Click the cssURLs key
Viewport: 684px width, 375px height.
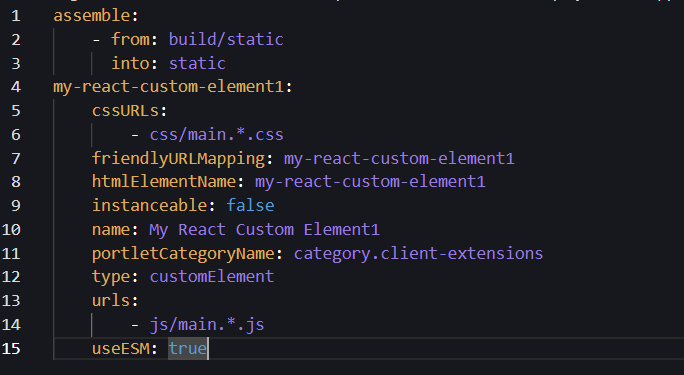[x=125, y=111]
